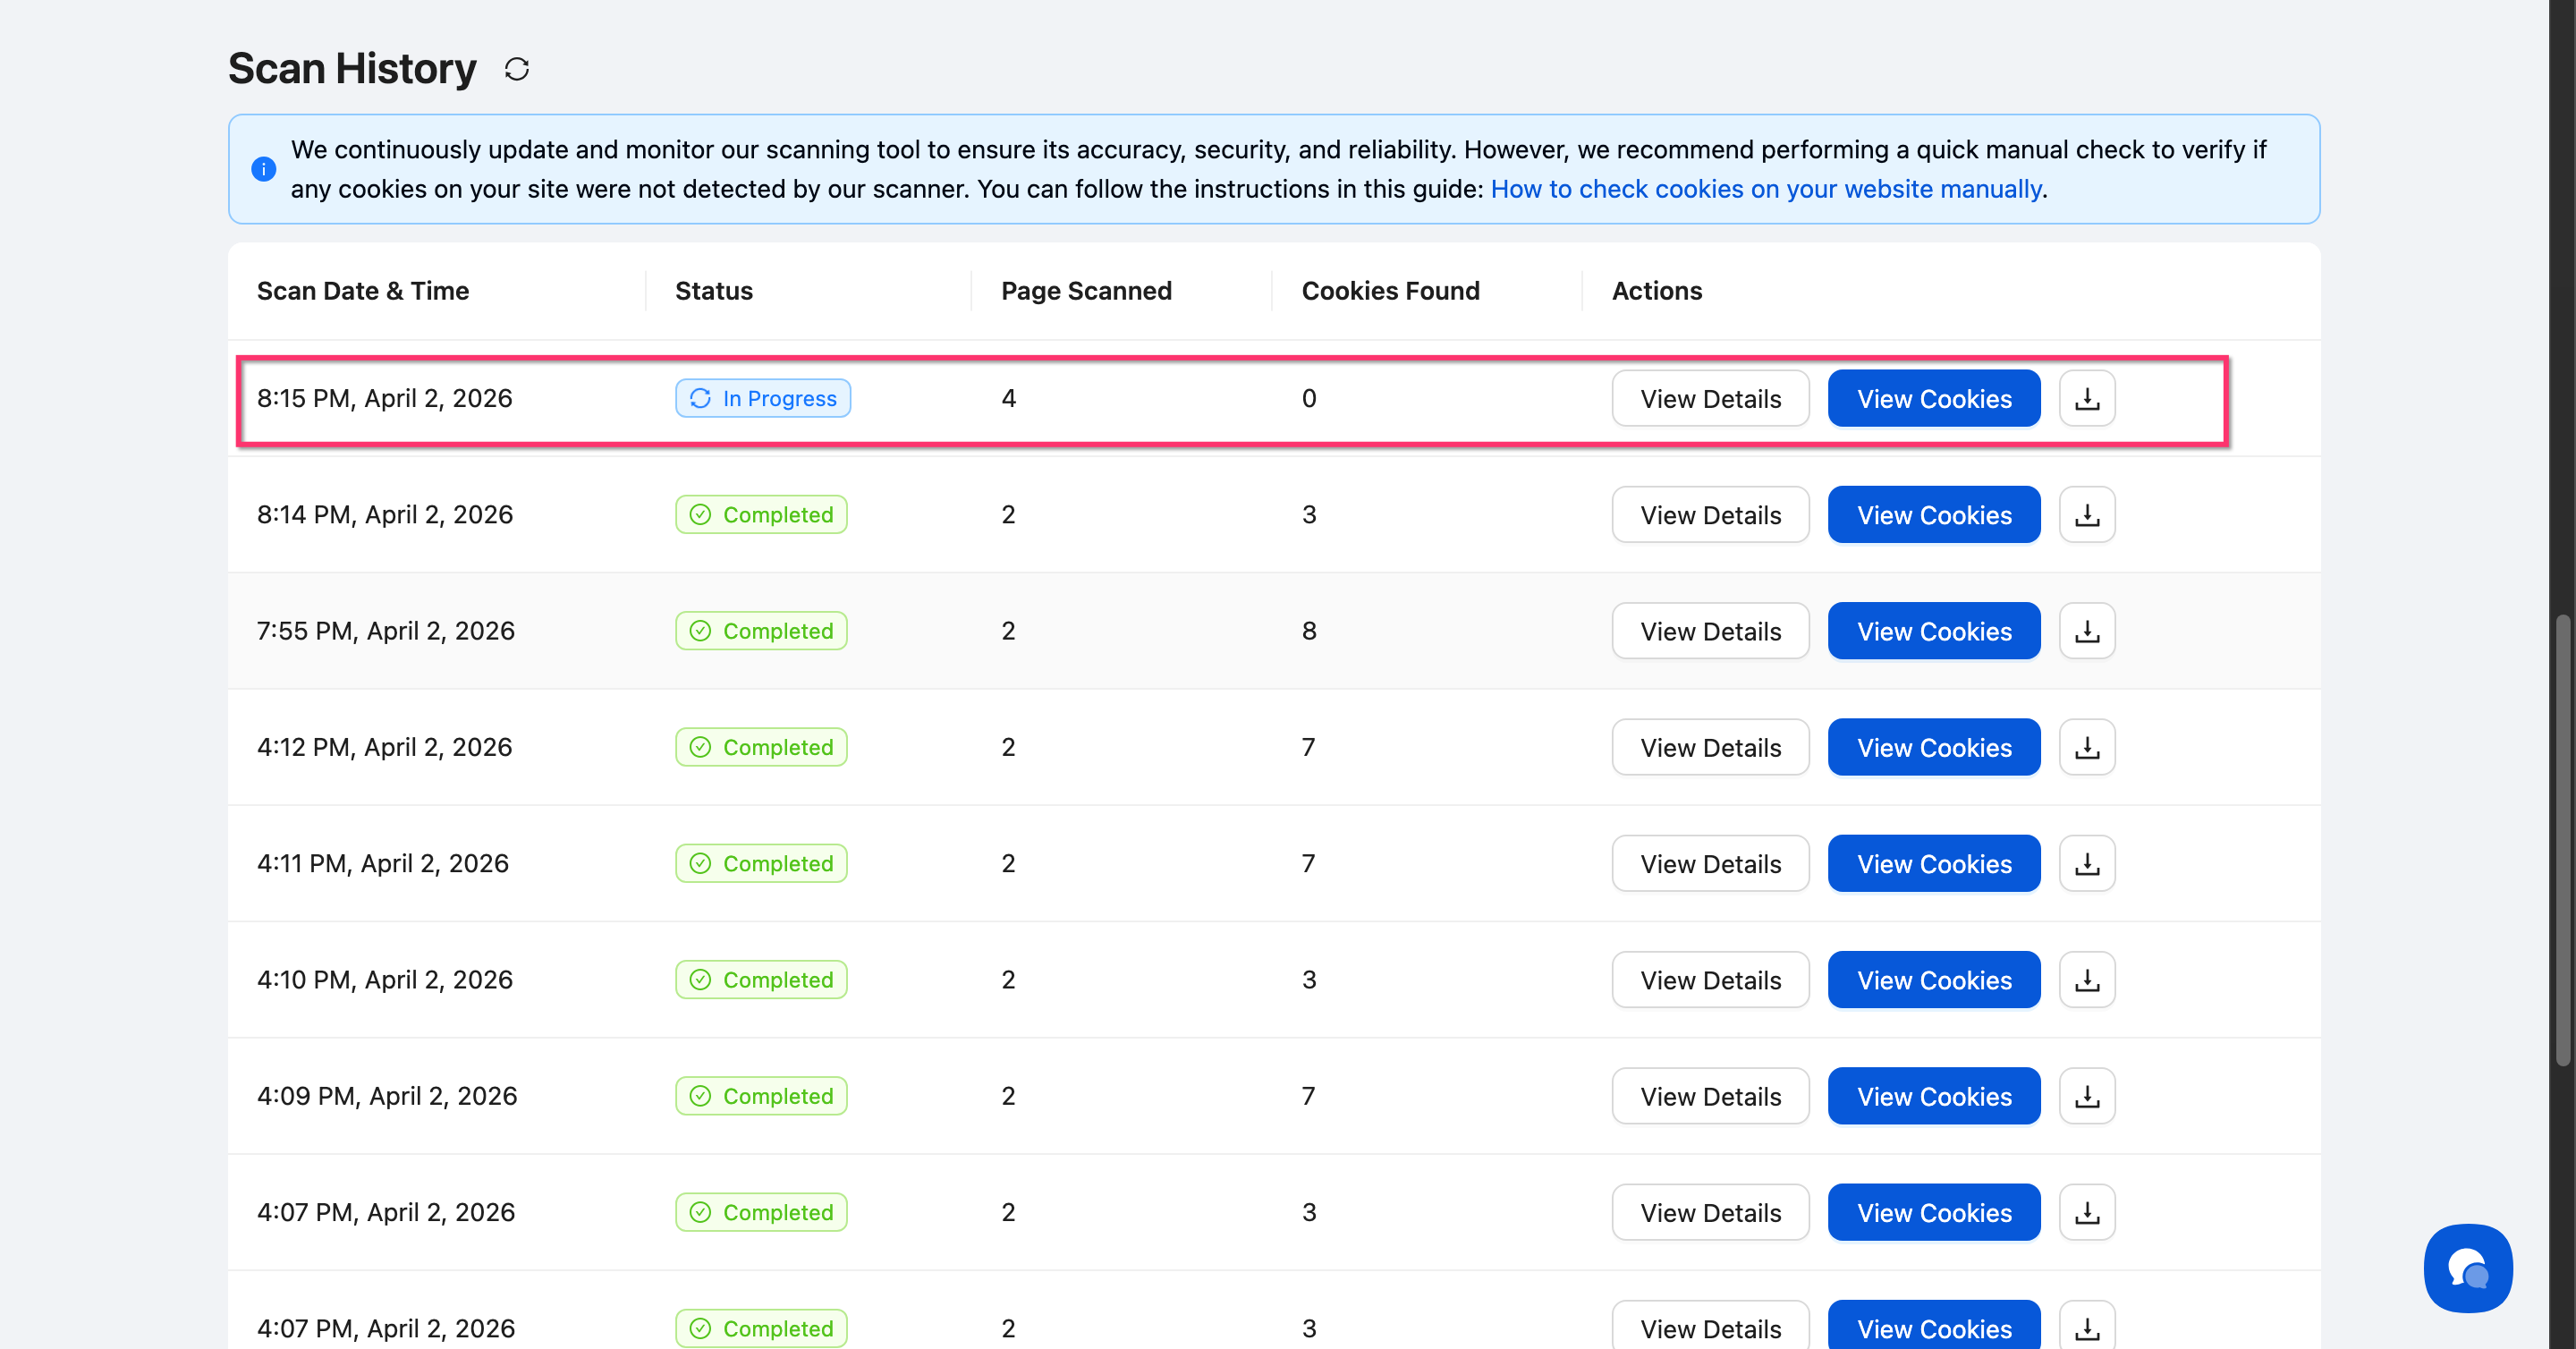View Cookies for the 4:09 PM scan
Image resolution: width=2576 pixels, height=1349 pixels.
click(1933, 1096)
